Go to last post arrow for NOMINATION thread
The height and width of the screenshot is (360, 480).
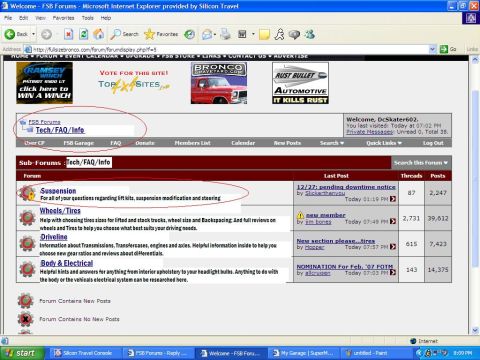coord(393,272)
